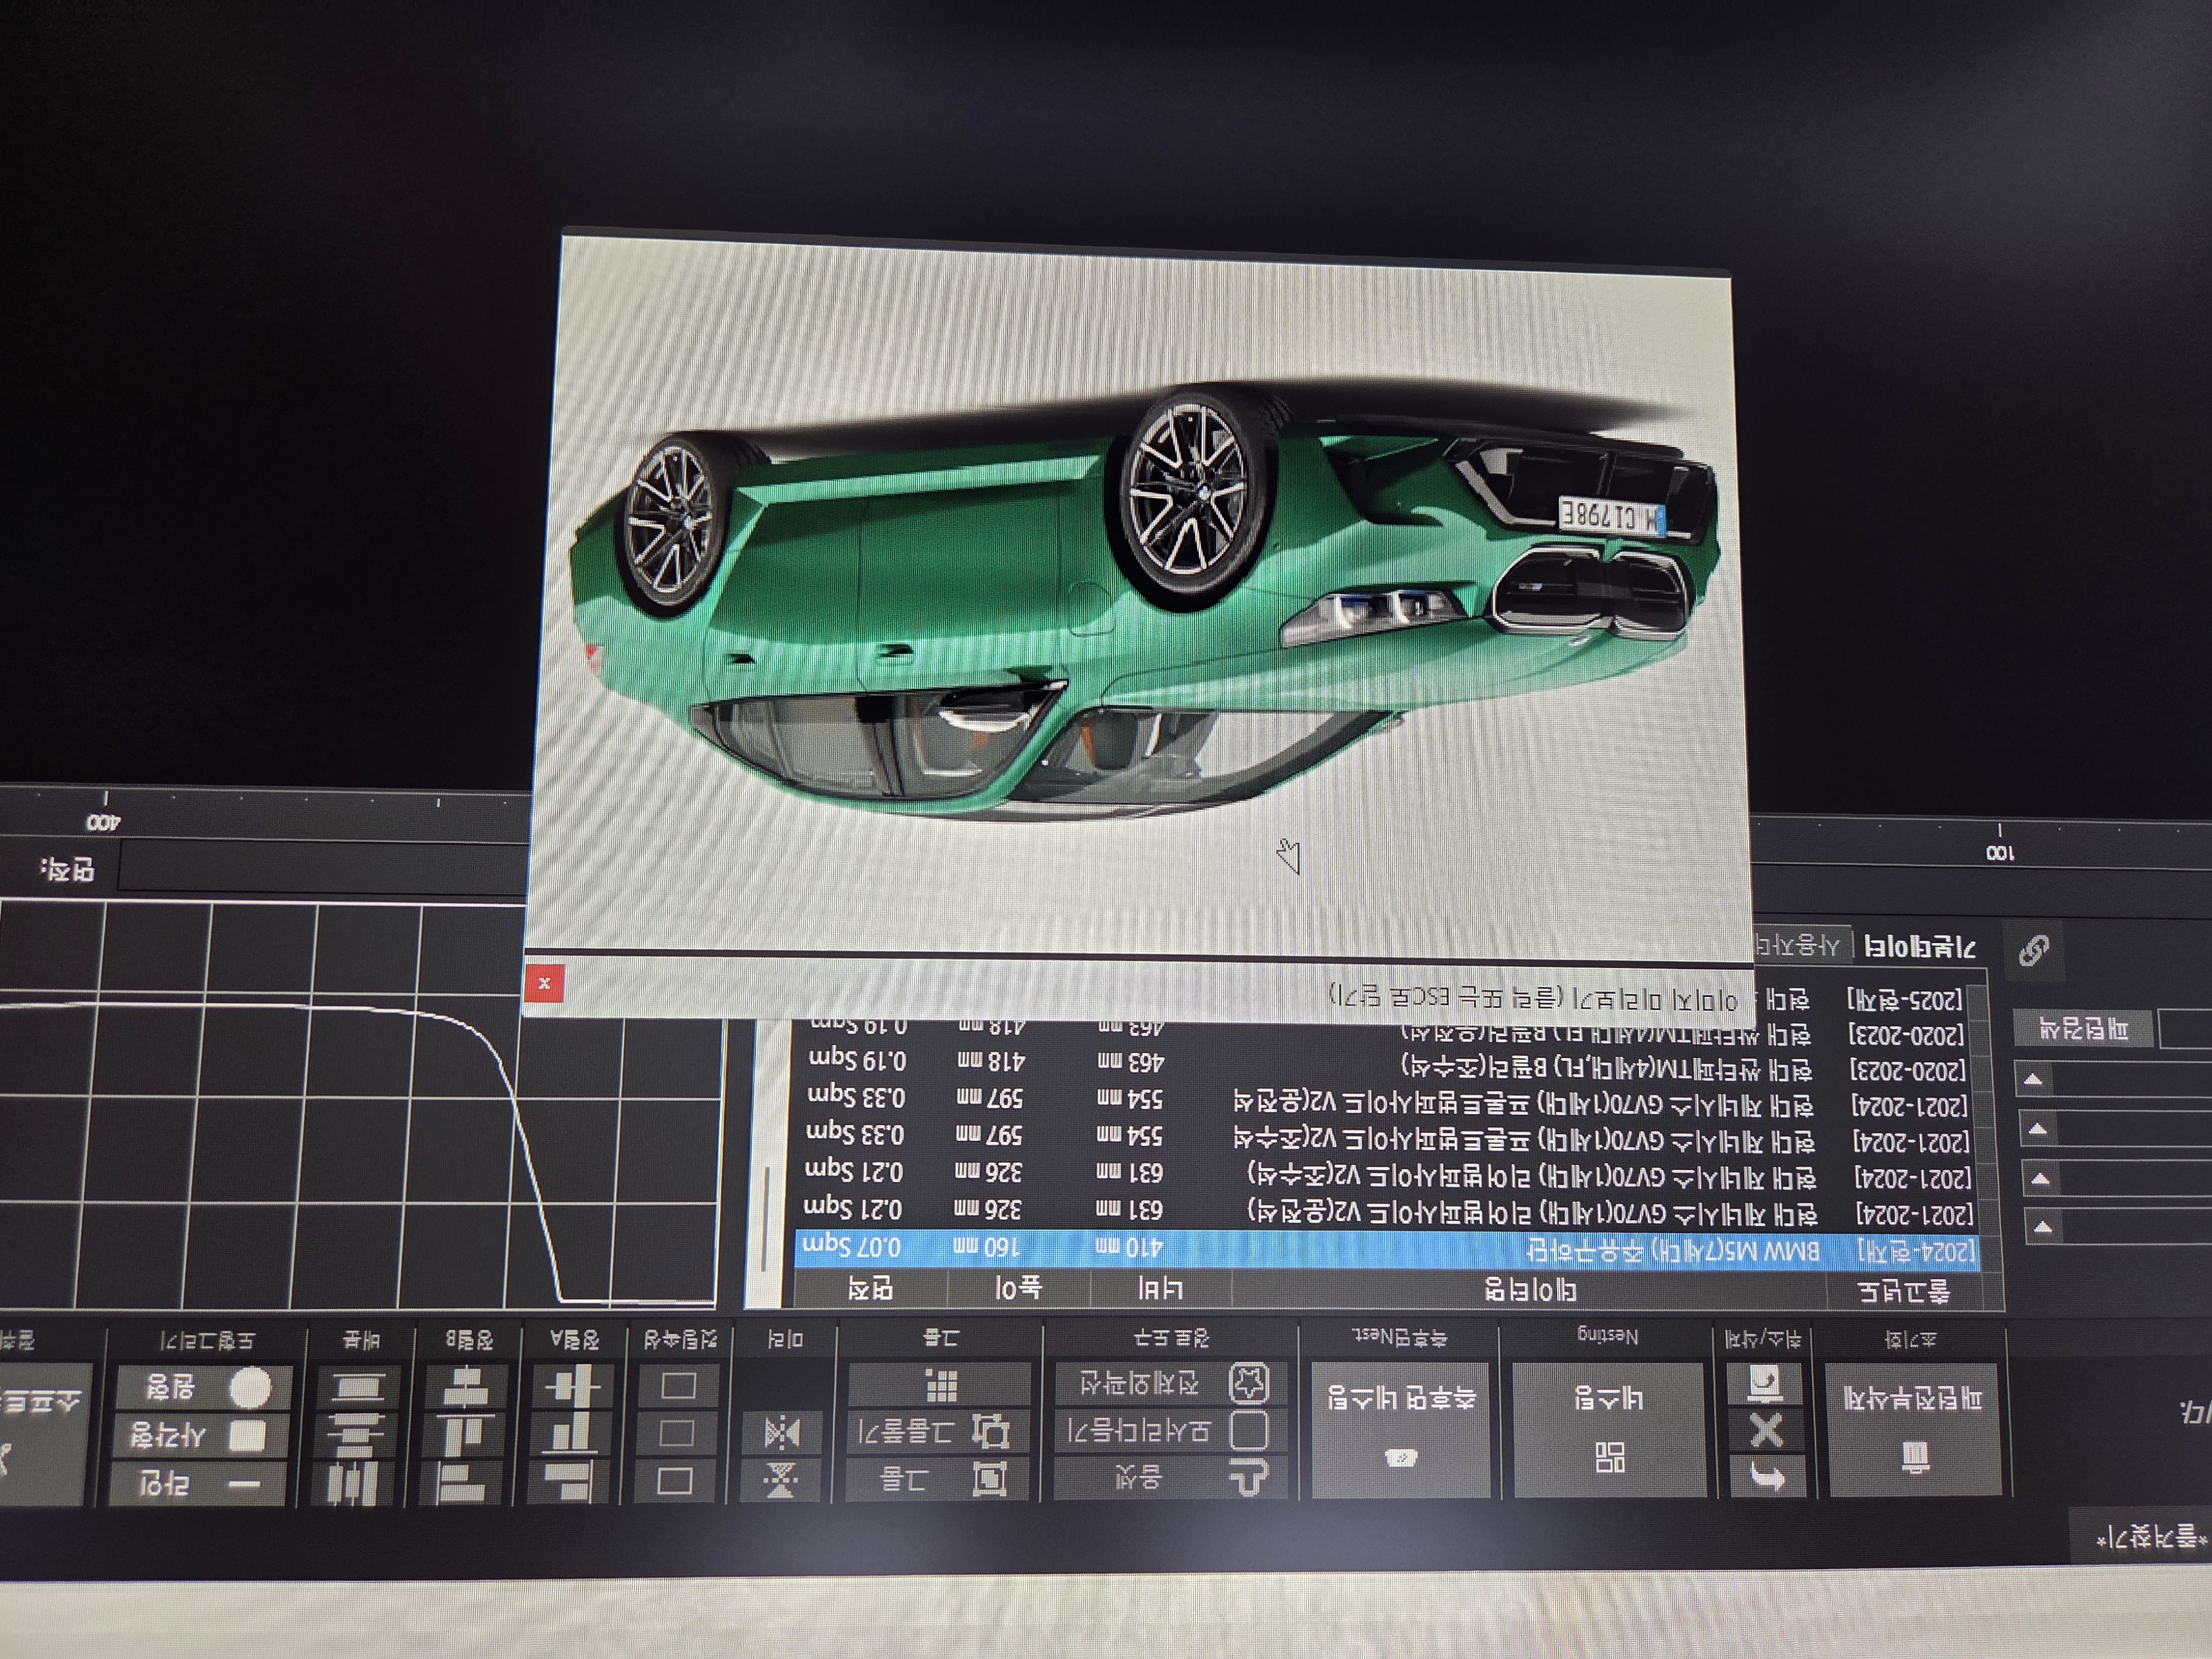
Task: Click the 패턴검색 search button
Action: (x=2084, y=1028)
